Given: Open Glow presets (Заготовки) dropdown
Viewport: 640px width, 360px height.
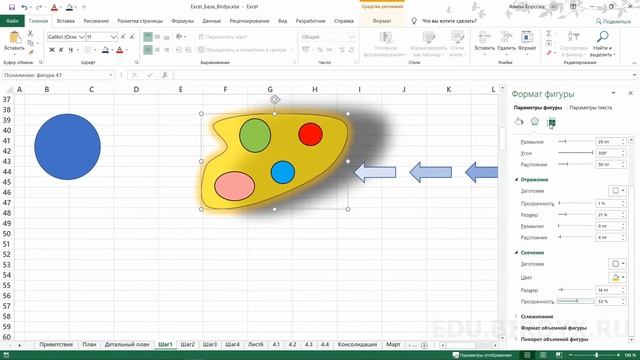Looking at the screenshot, I should tap(617, 264).
